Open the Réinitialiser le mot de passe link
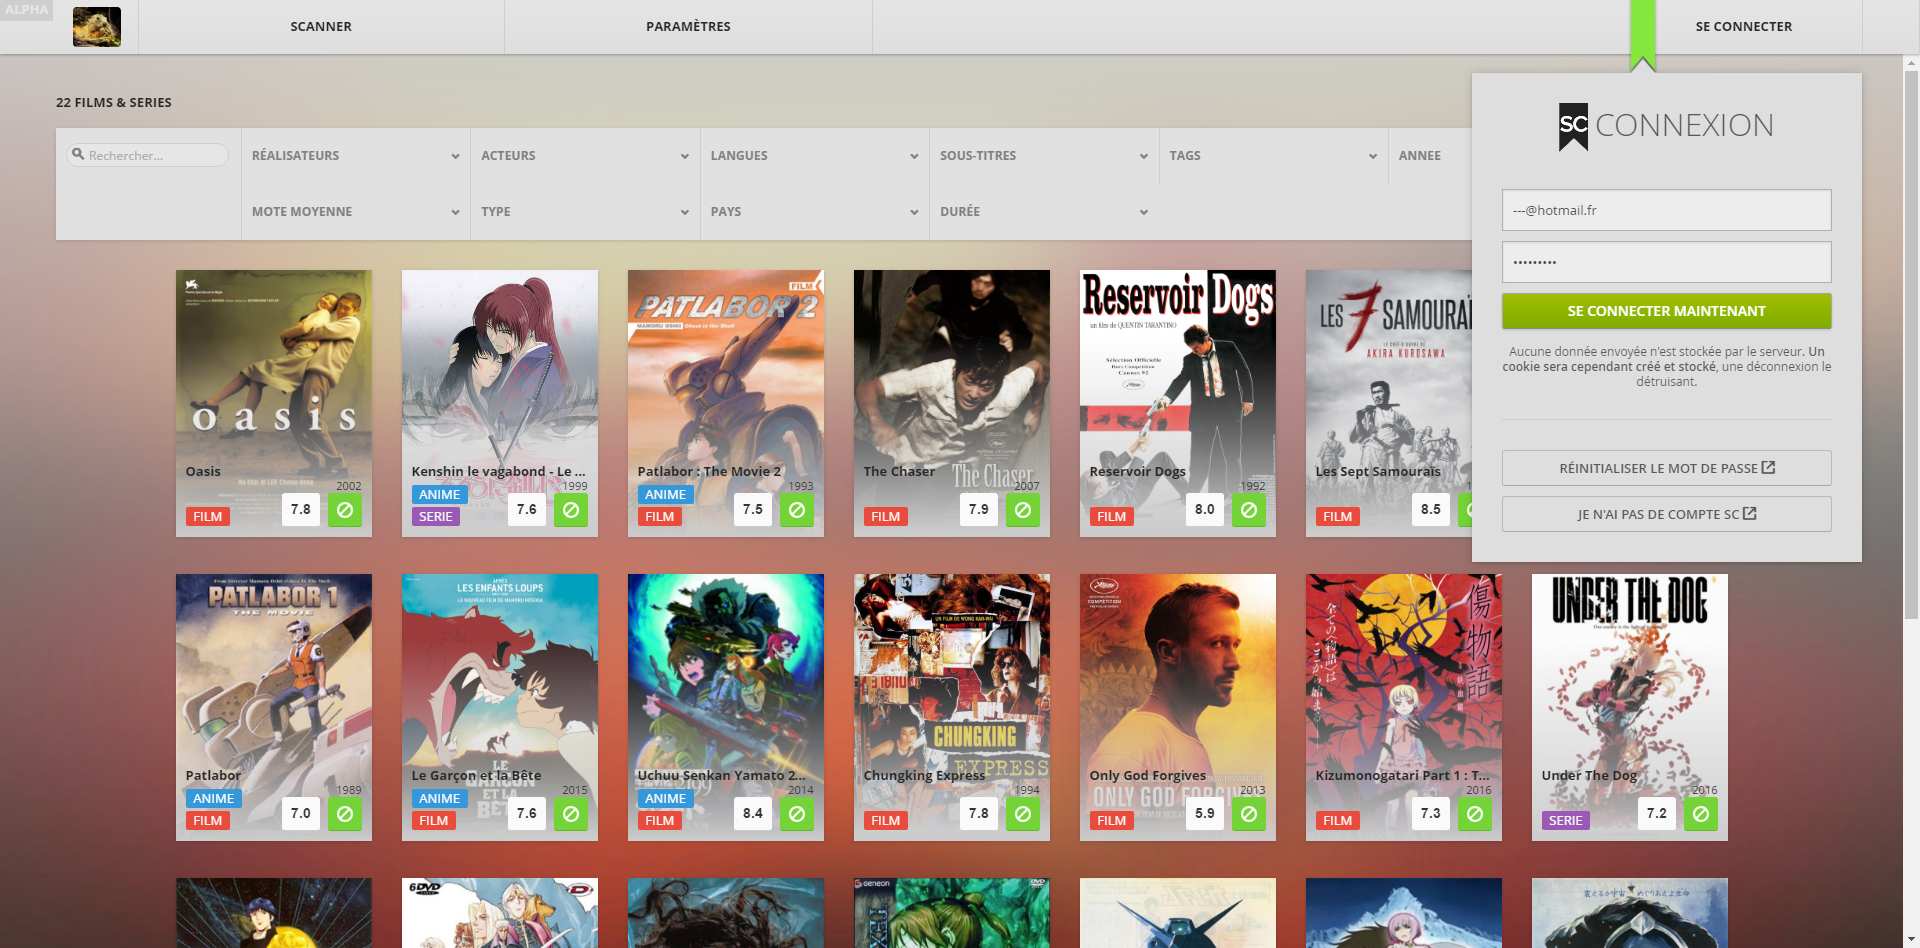 [x=1666, y=468]
